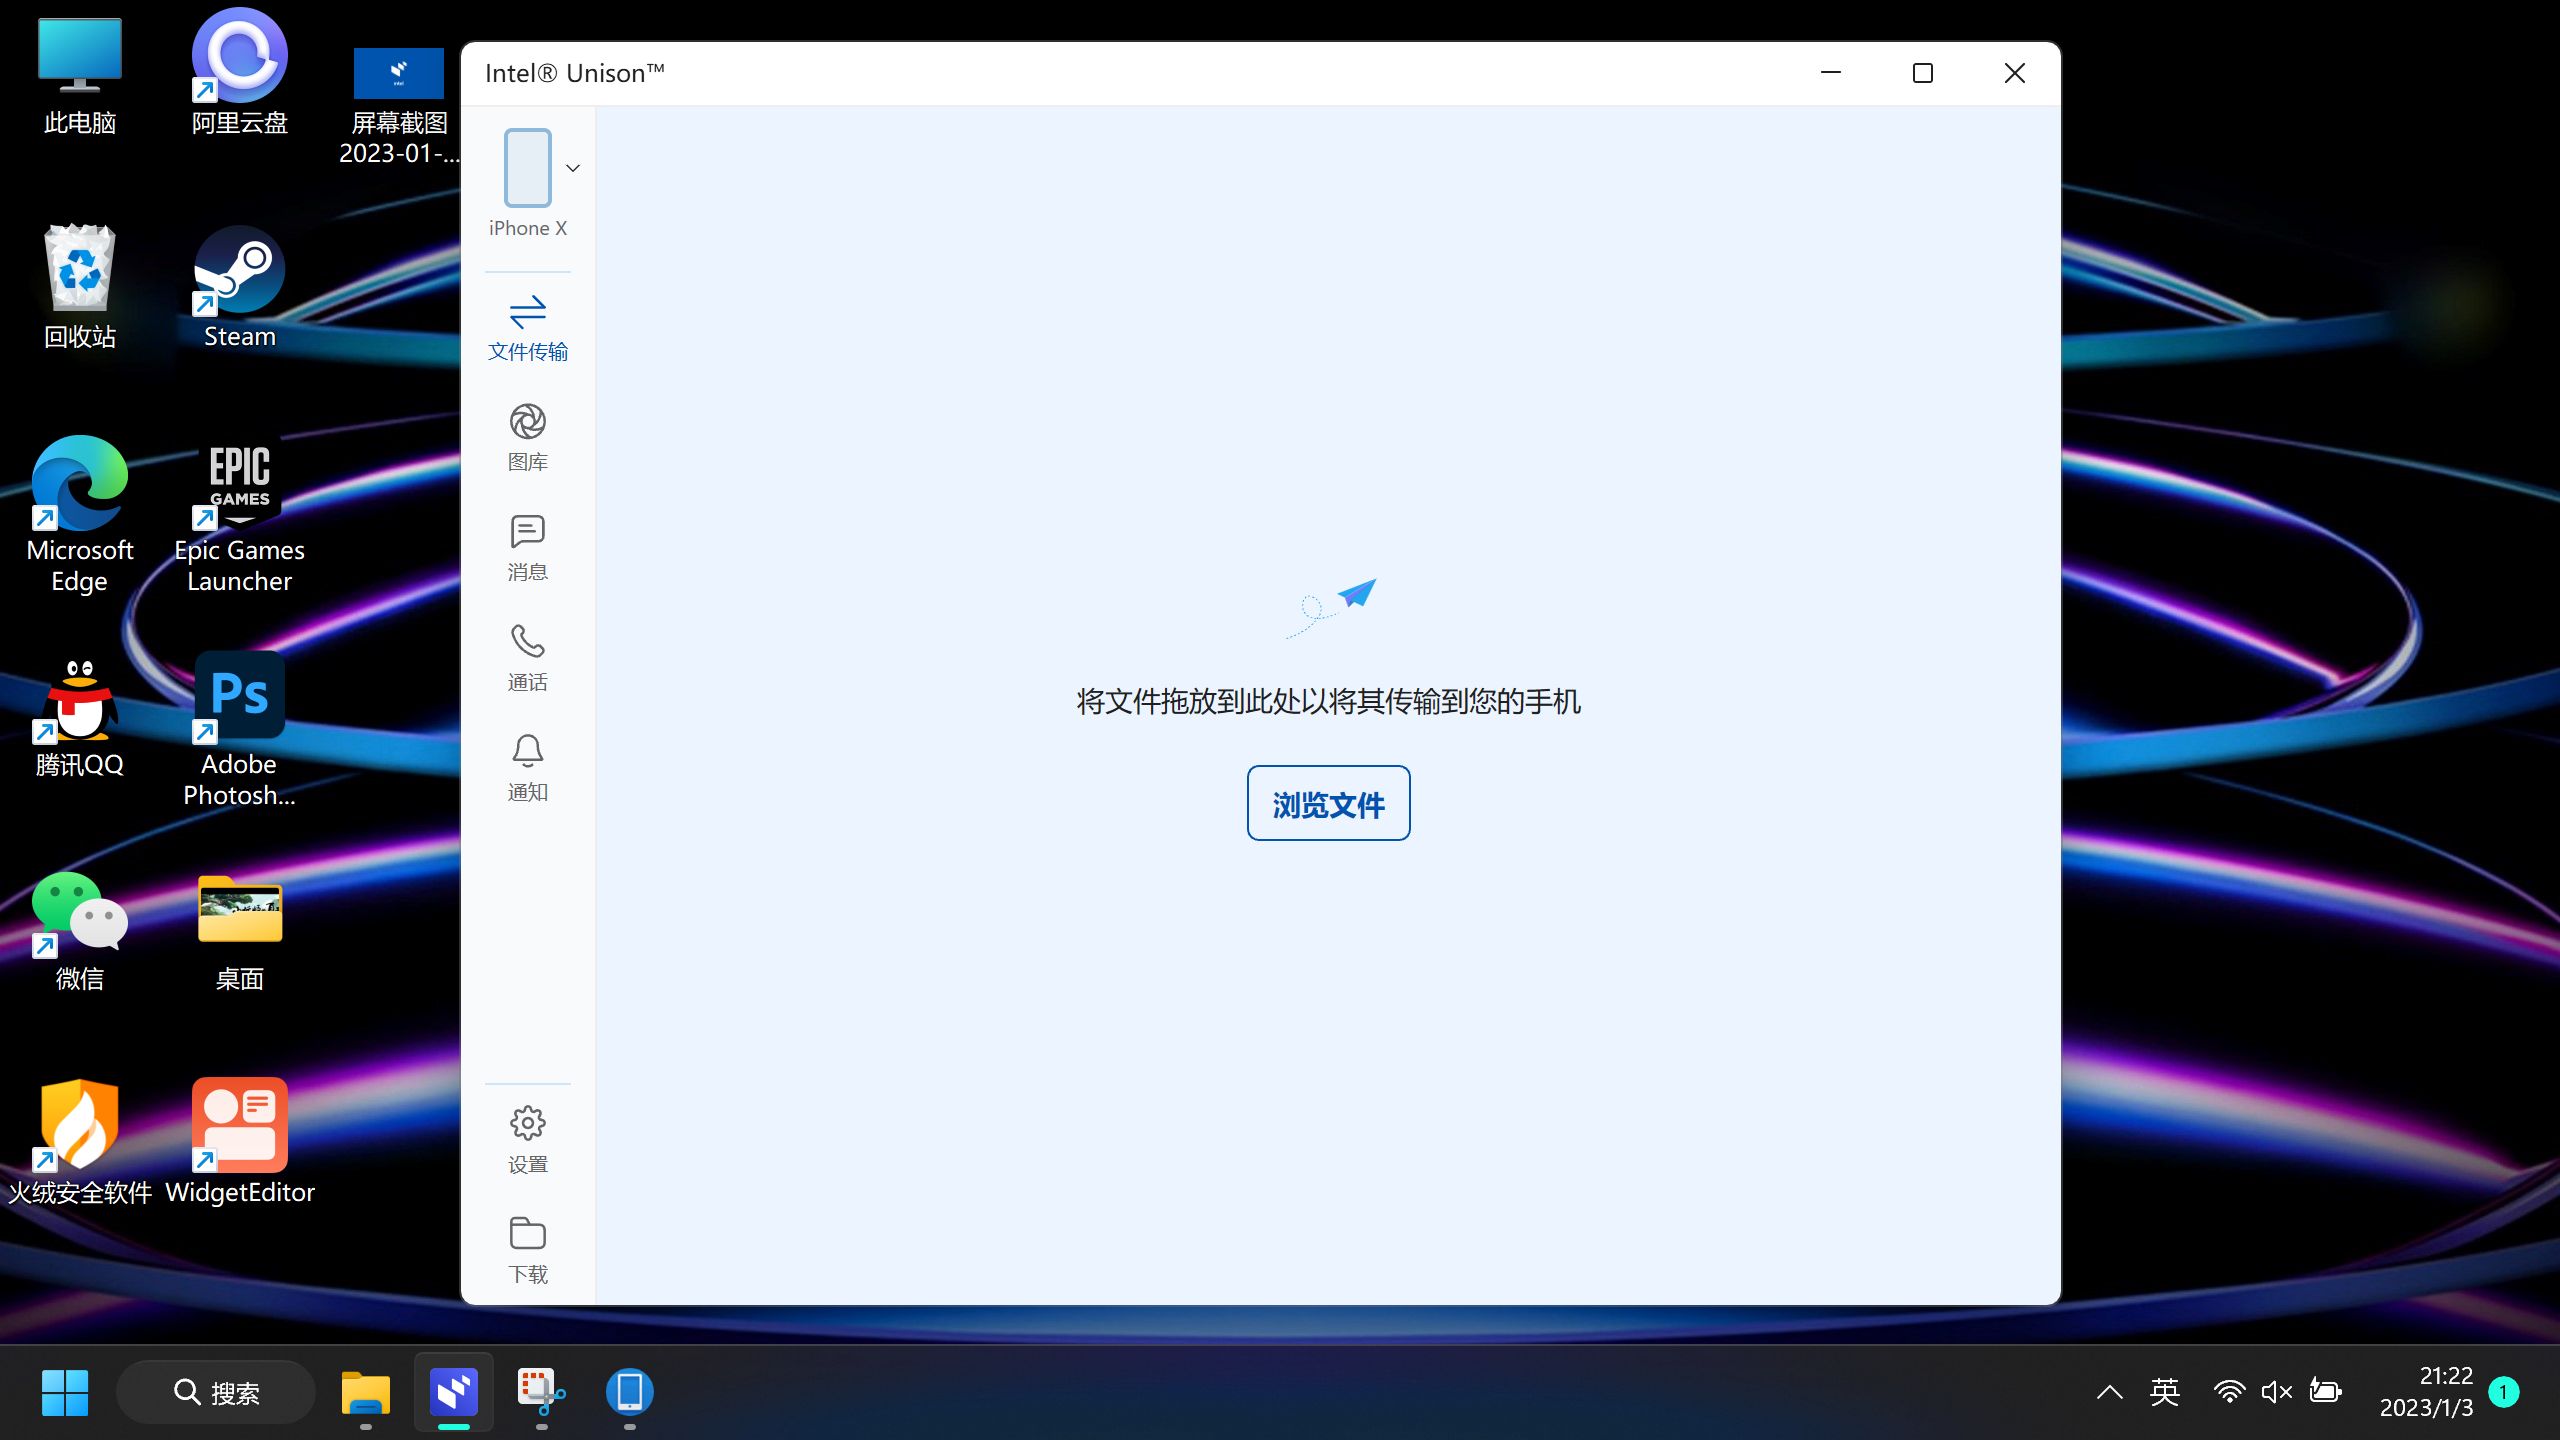Open the 下载 (Downloads) panel
The image size is (2560, 1440).
pos(527,1250)
